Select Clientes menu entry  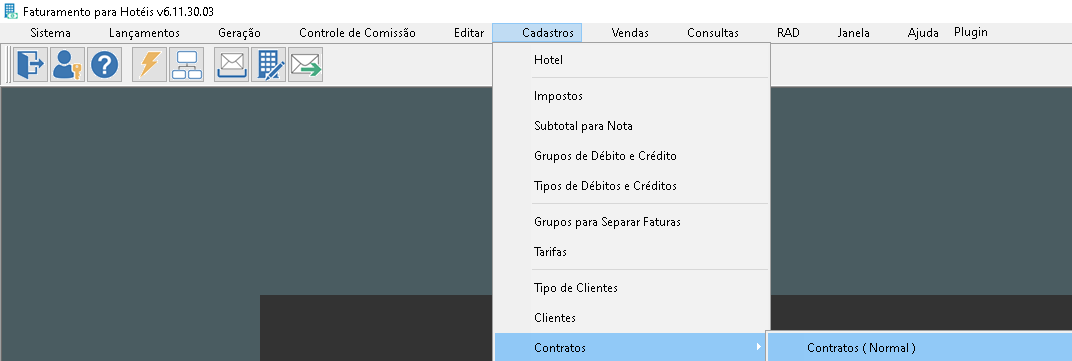pyautogui.click(x=632, y=319)
